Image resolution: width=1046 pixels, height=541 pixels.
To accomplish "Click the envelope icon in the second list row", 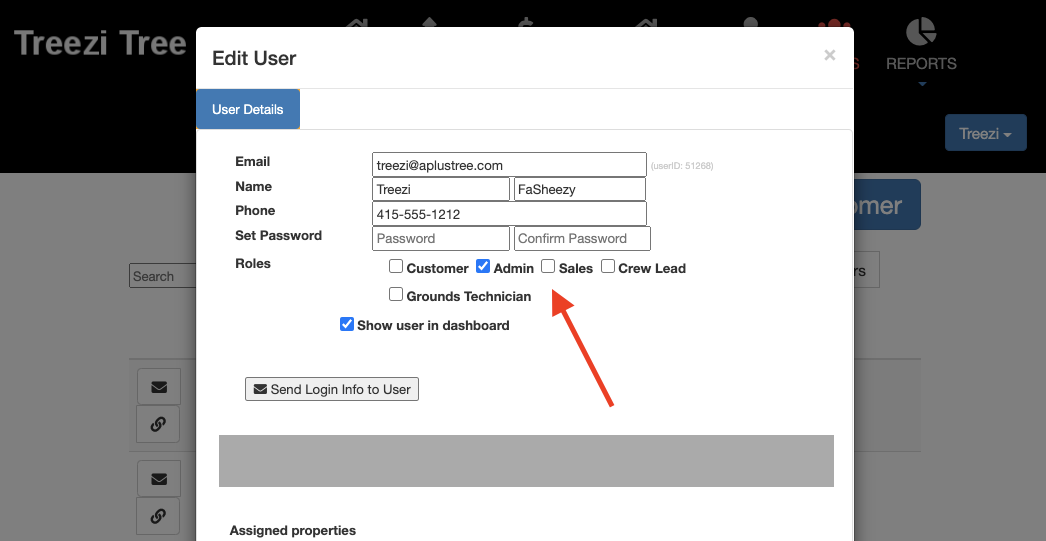I will (158, 479).
